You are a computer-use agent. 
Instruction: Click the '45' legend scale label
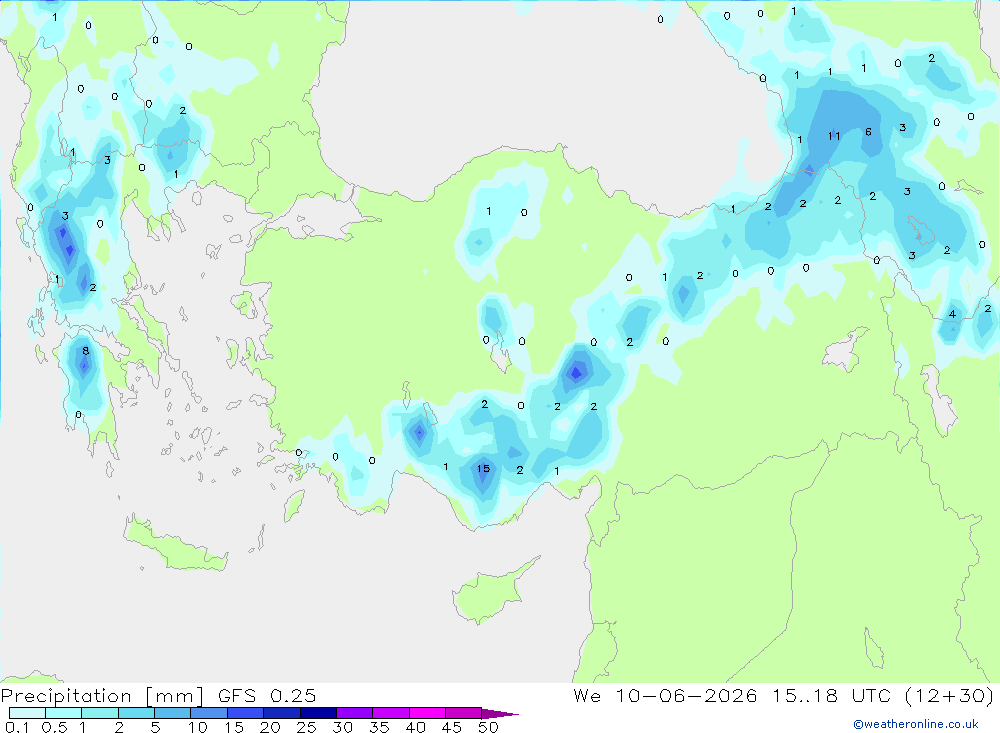click(452, 727)
